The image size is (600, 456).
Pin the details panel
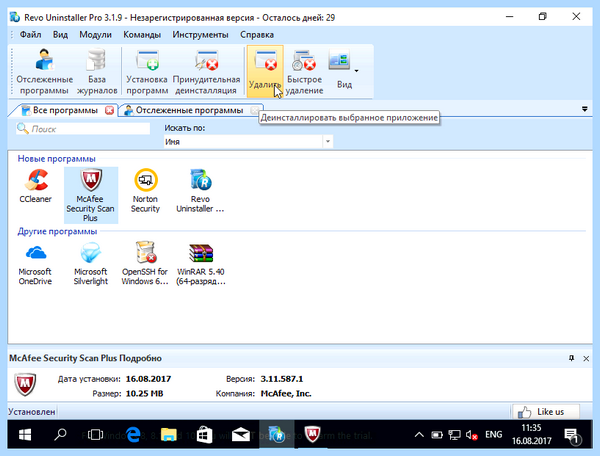[x=571, y=358]
